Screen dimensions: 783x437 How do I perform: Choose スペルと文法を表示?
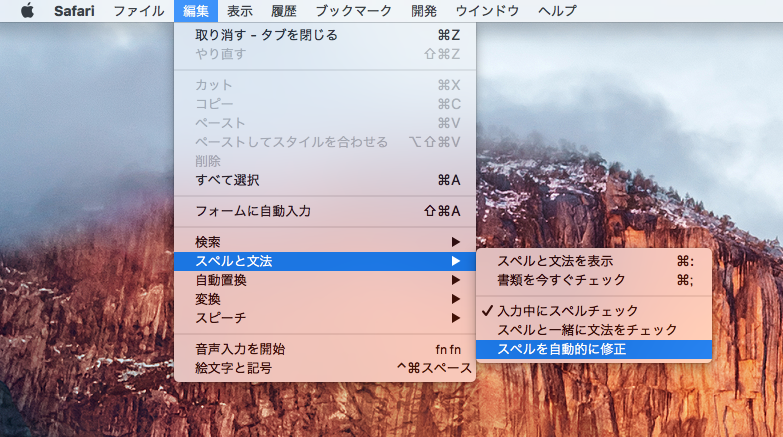coord(594,261)
